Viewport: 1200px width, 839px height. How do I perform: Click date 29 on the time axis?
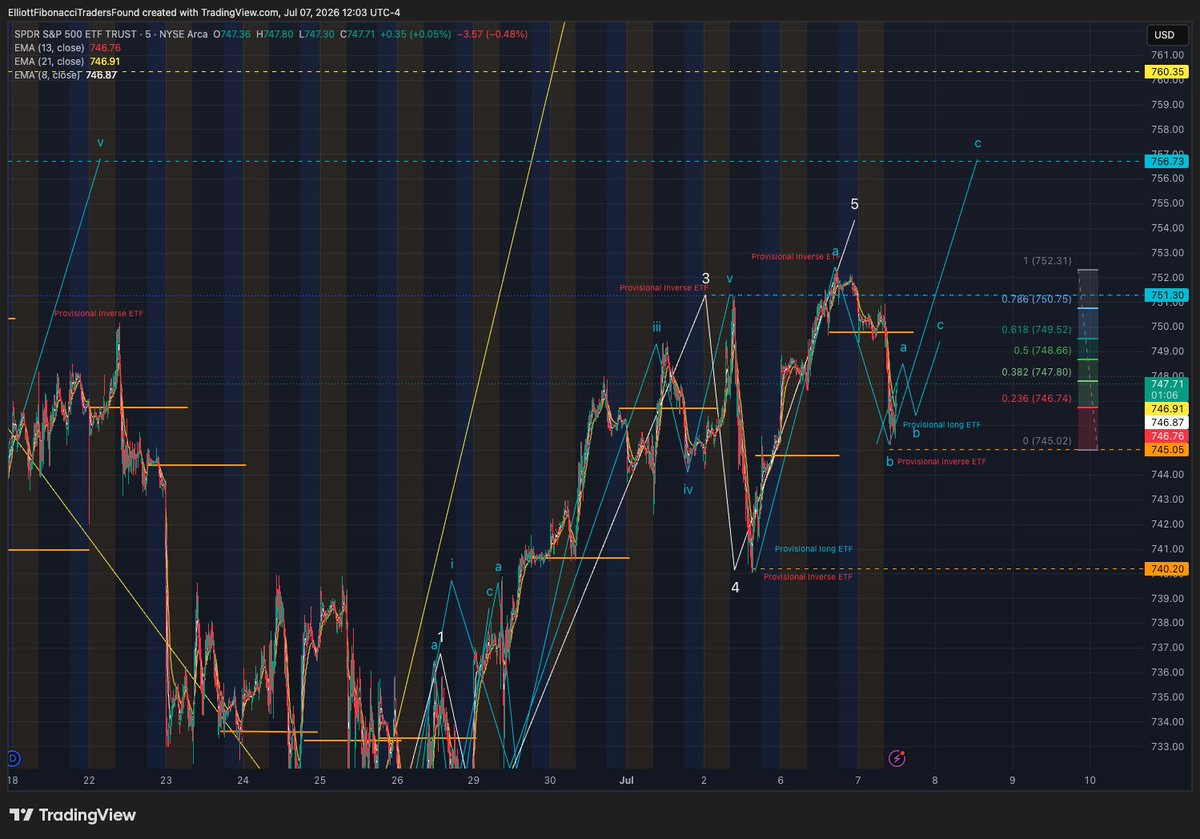coord(474,779)
